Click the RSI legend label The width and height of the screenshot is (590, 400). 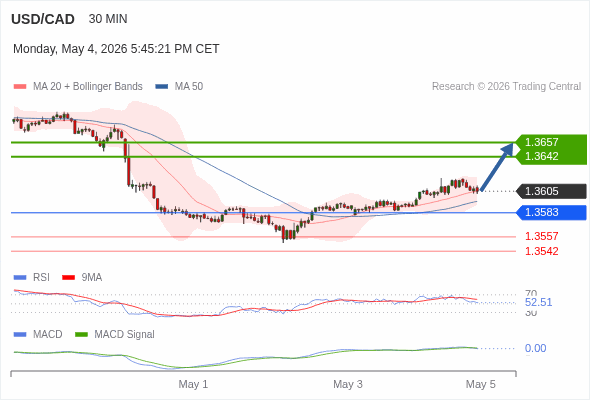tap(41, 277)
